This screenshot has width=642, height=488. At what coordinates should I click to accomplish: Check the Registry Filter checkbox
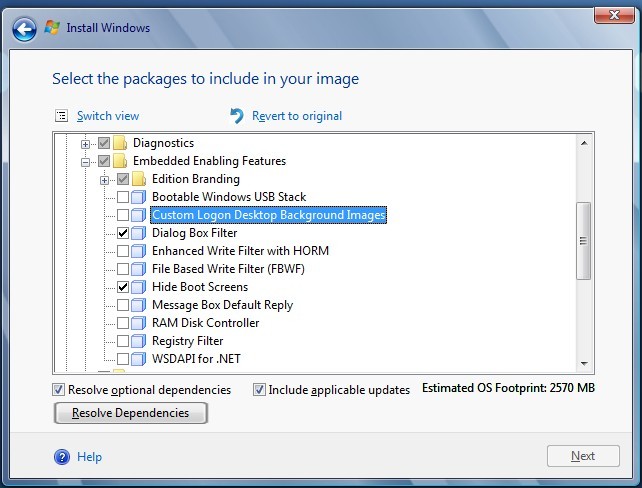click(123, 341)
